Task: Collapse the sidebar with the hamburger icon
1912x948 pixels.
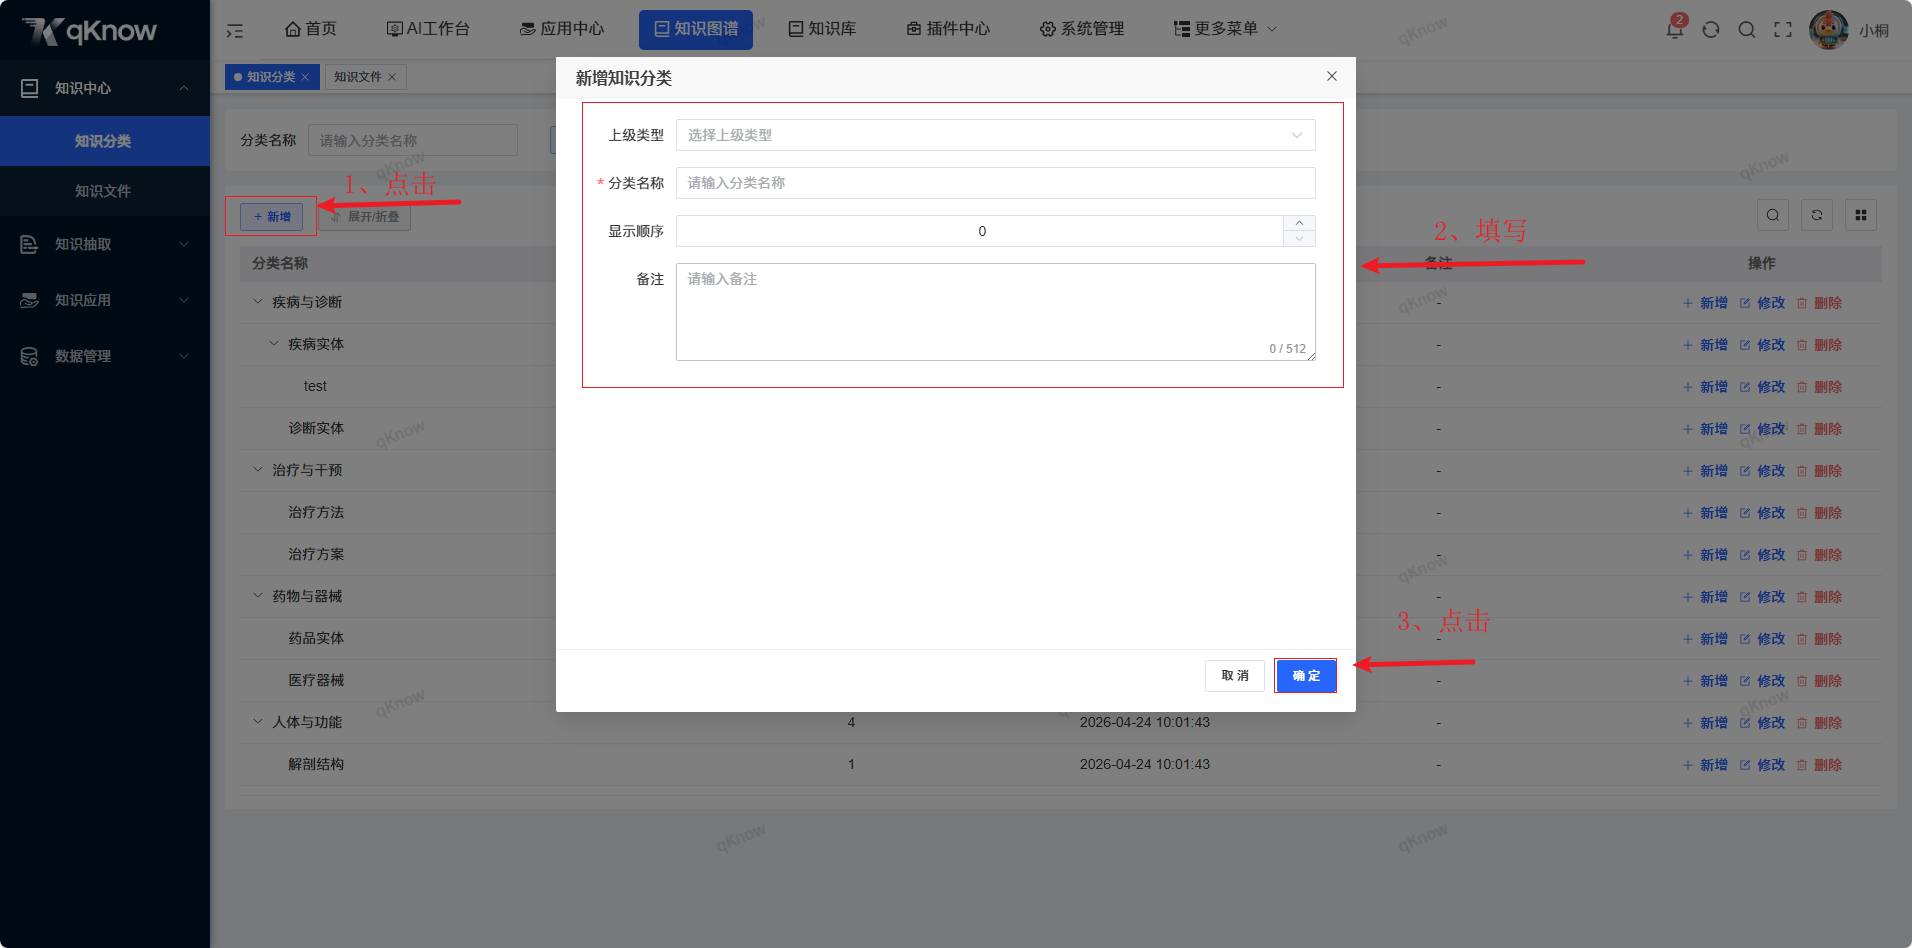Action: tap(235, 30)
